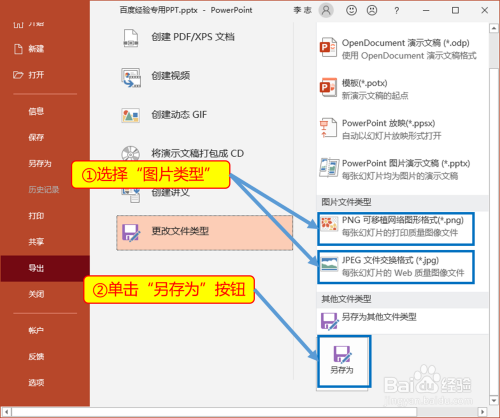This screenshot has height=418, width=500.
Task: Click the Package Presentation for CD icon
Action: [x=131, y=153]
